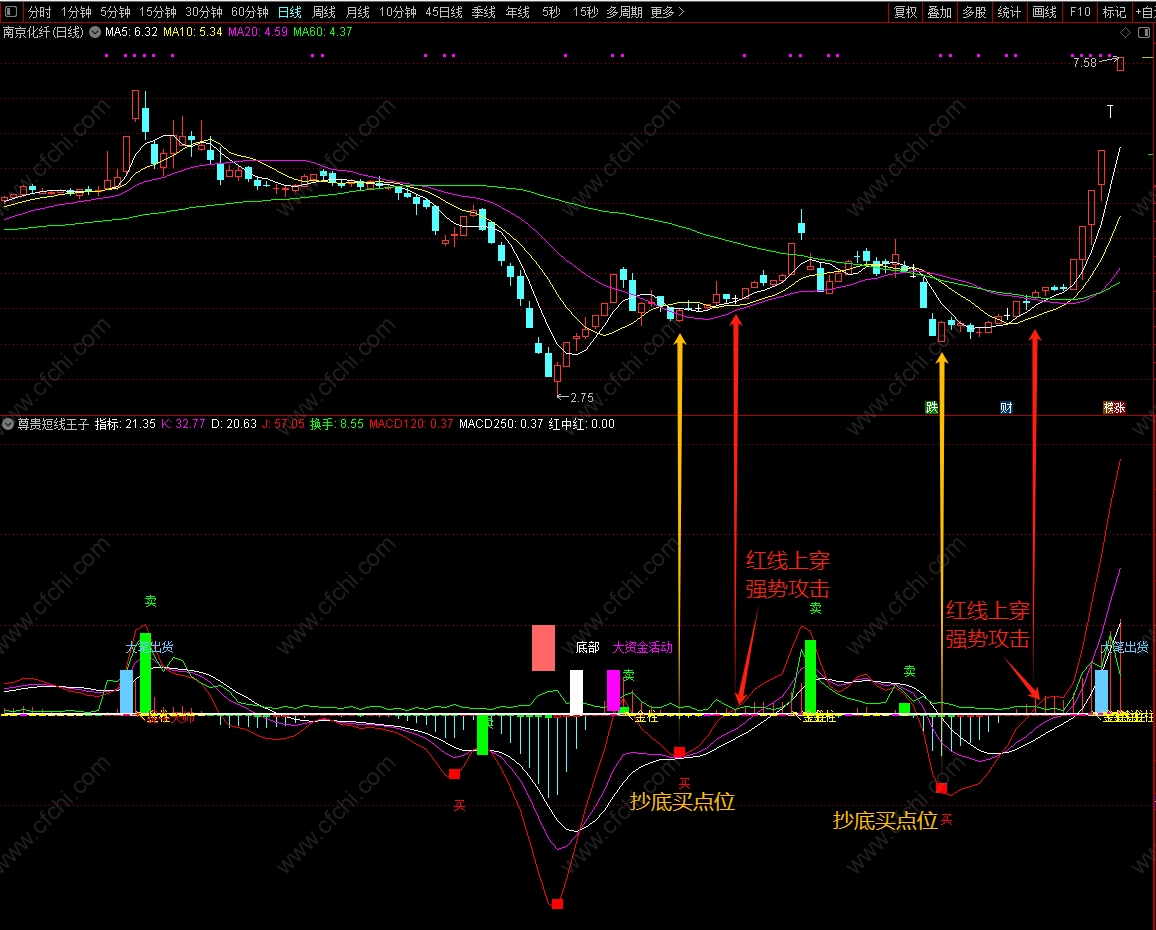Expand 更多 period options
Viewport: 1156px width, 930px height.
tap(667, 12)
